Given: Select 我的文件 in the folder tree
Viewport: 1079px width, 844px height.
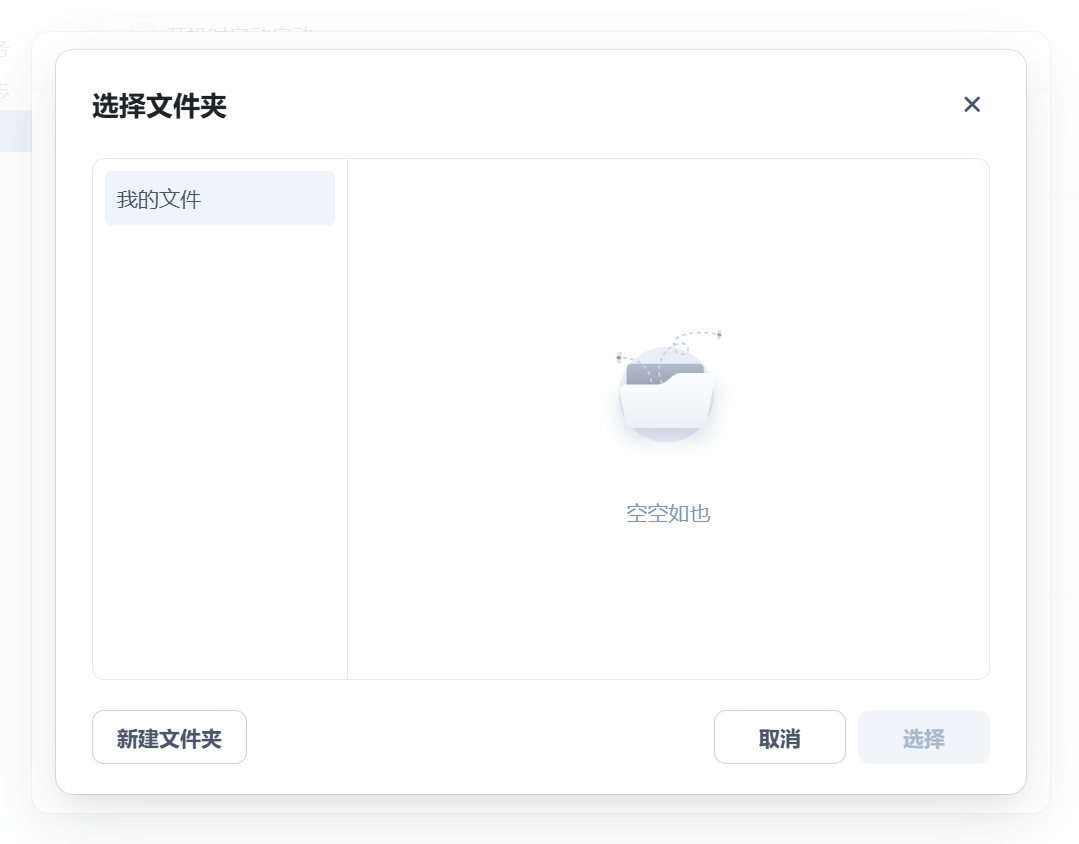Looking at the screenshot, I should pos(219,199).
